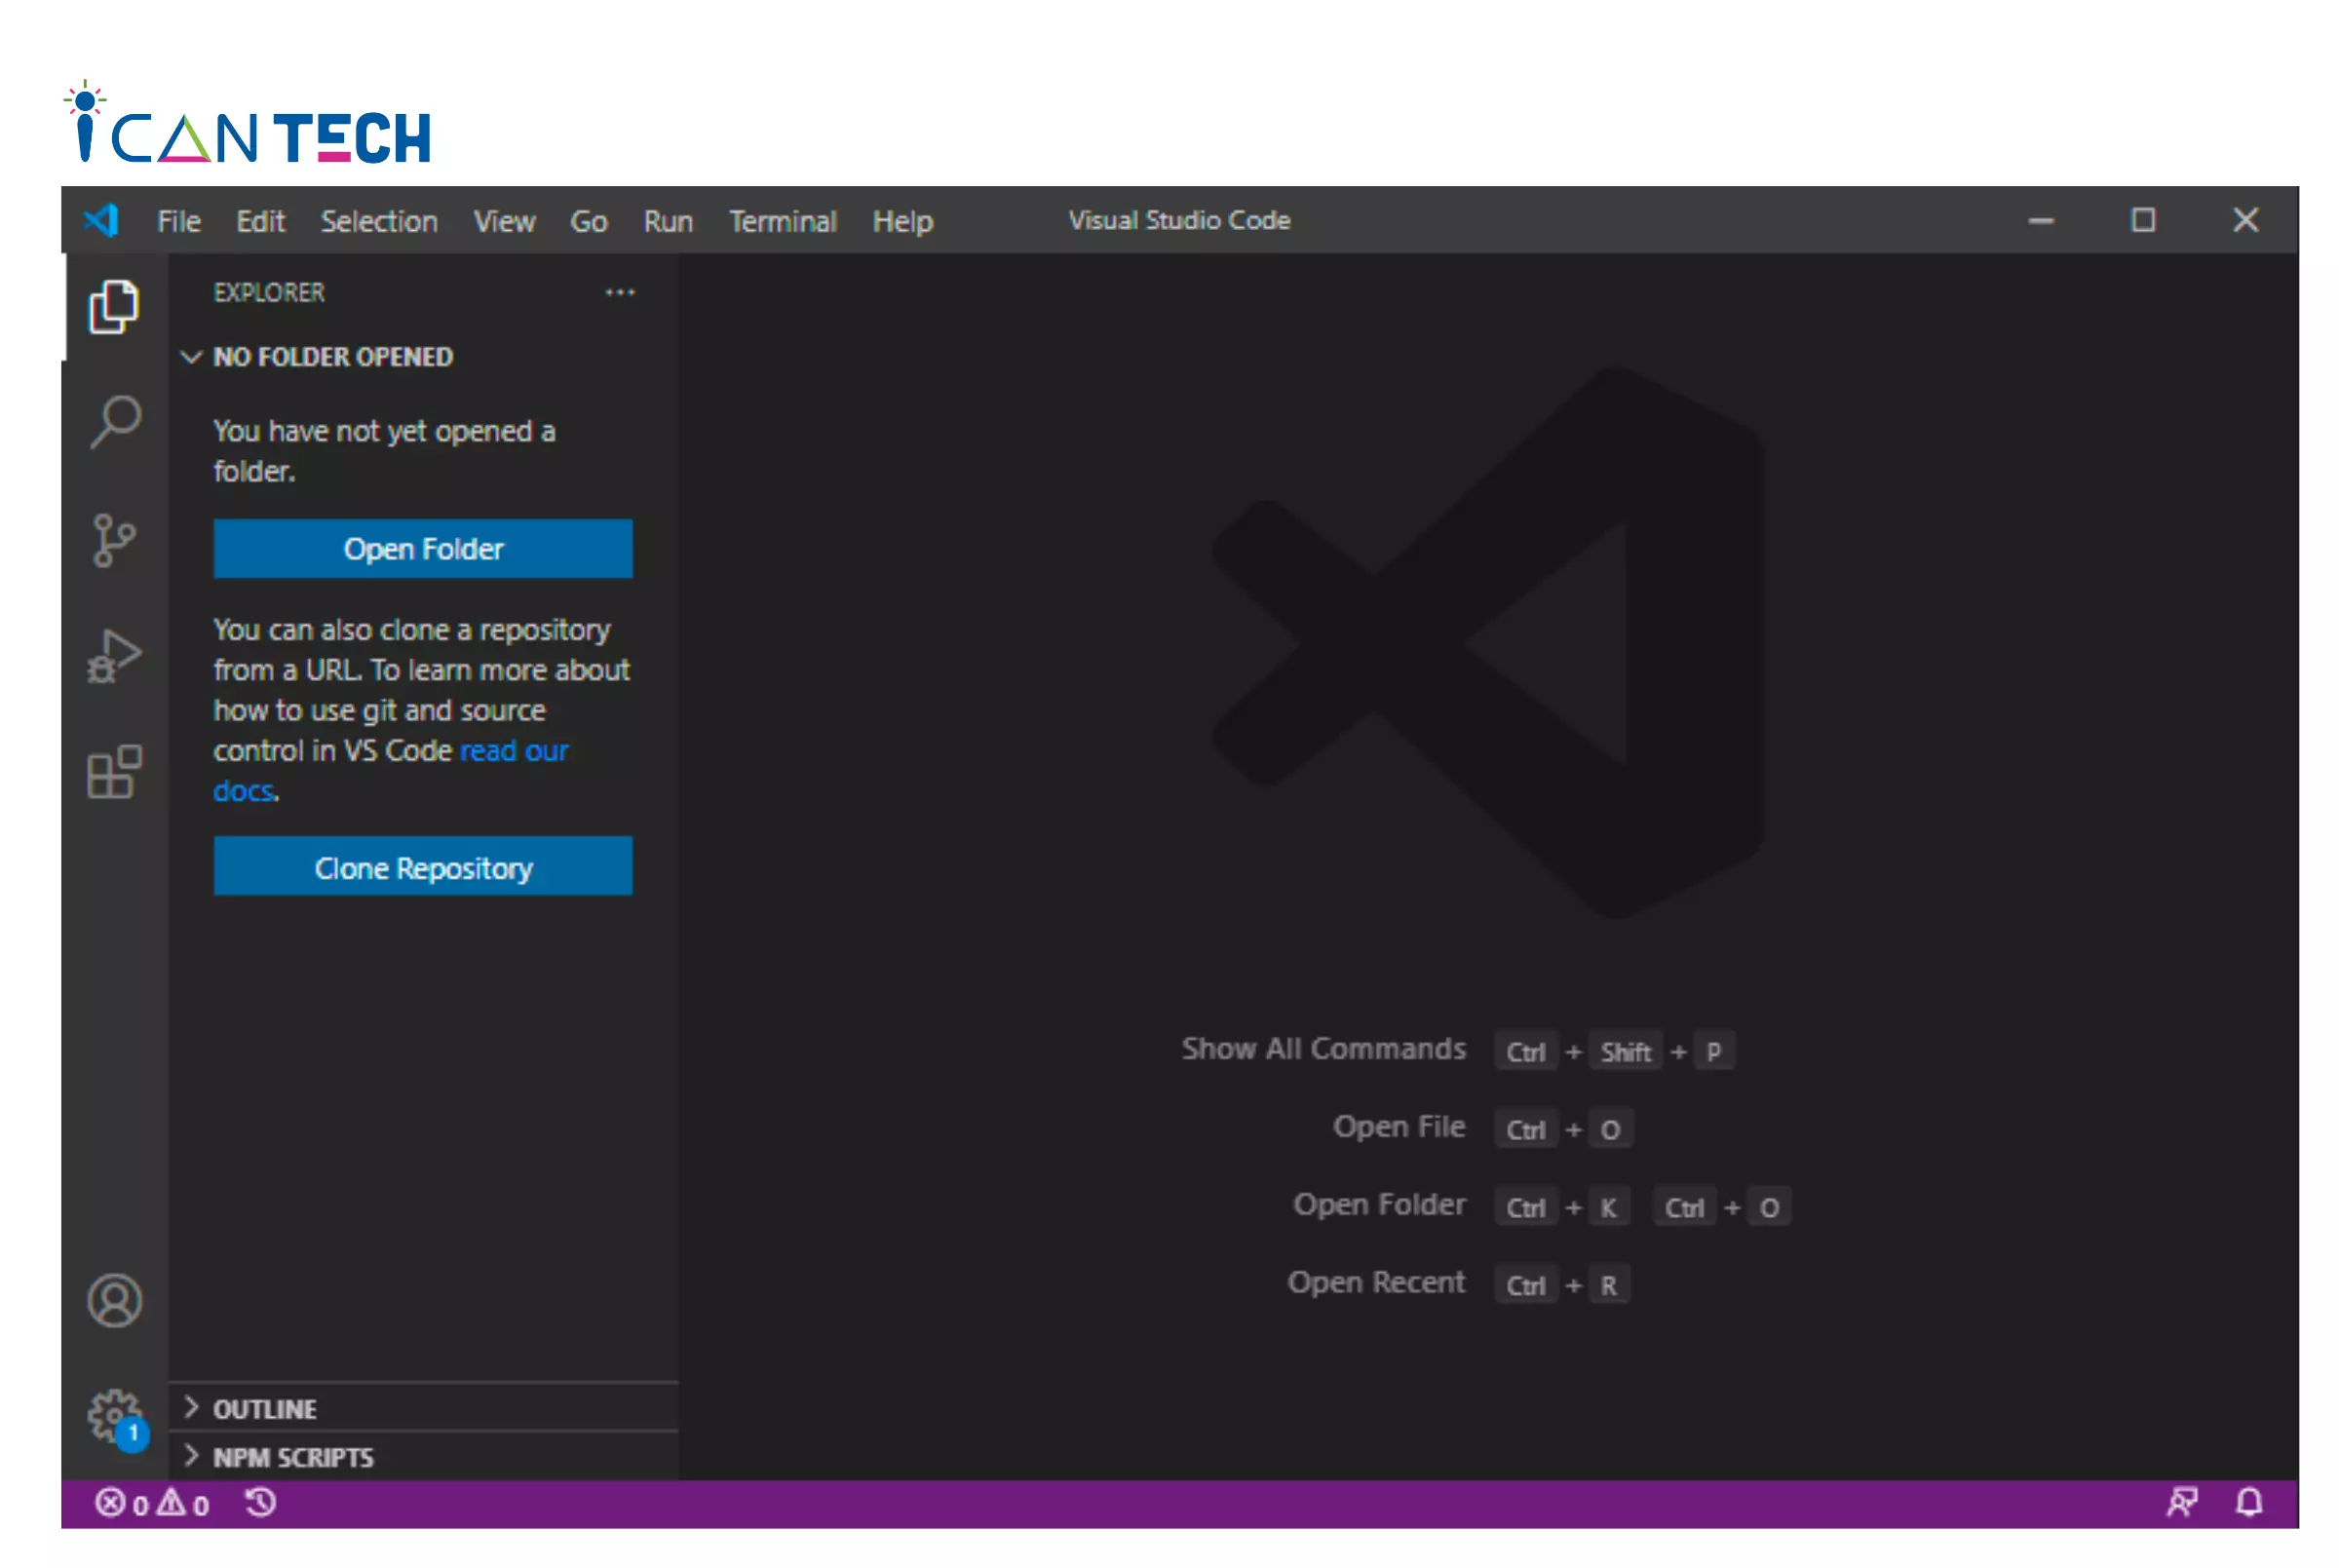The height and width of the screenshot is (1568, 2339).
Task: Click the K key hint for Open Folder
Action: 1609,1208
